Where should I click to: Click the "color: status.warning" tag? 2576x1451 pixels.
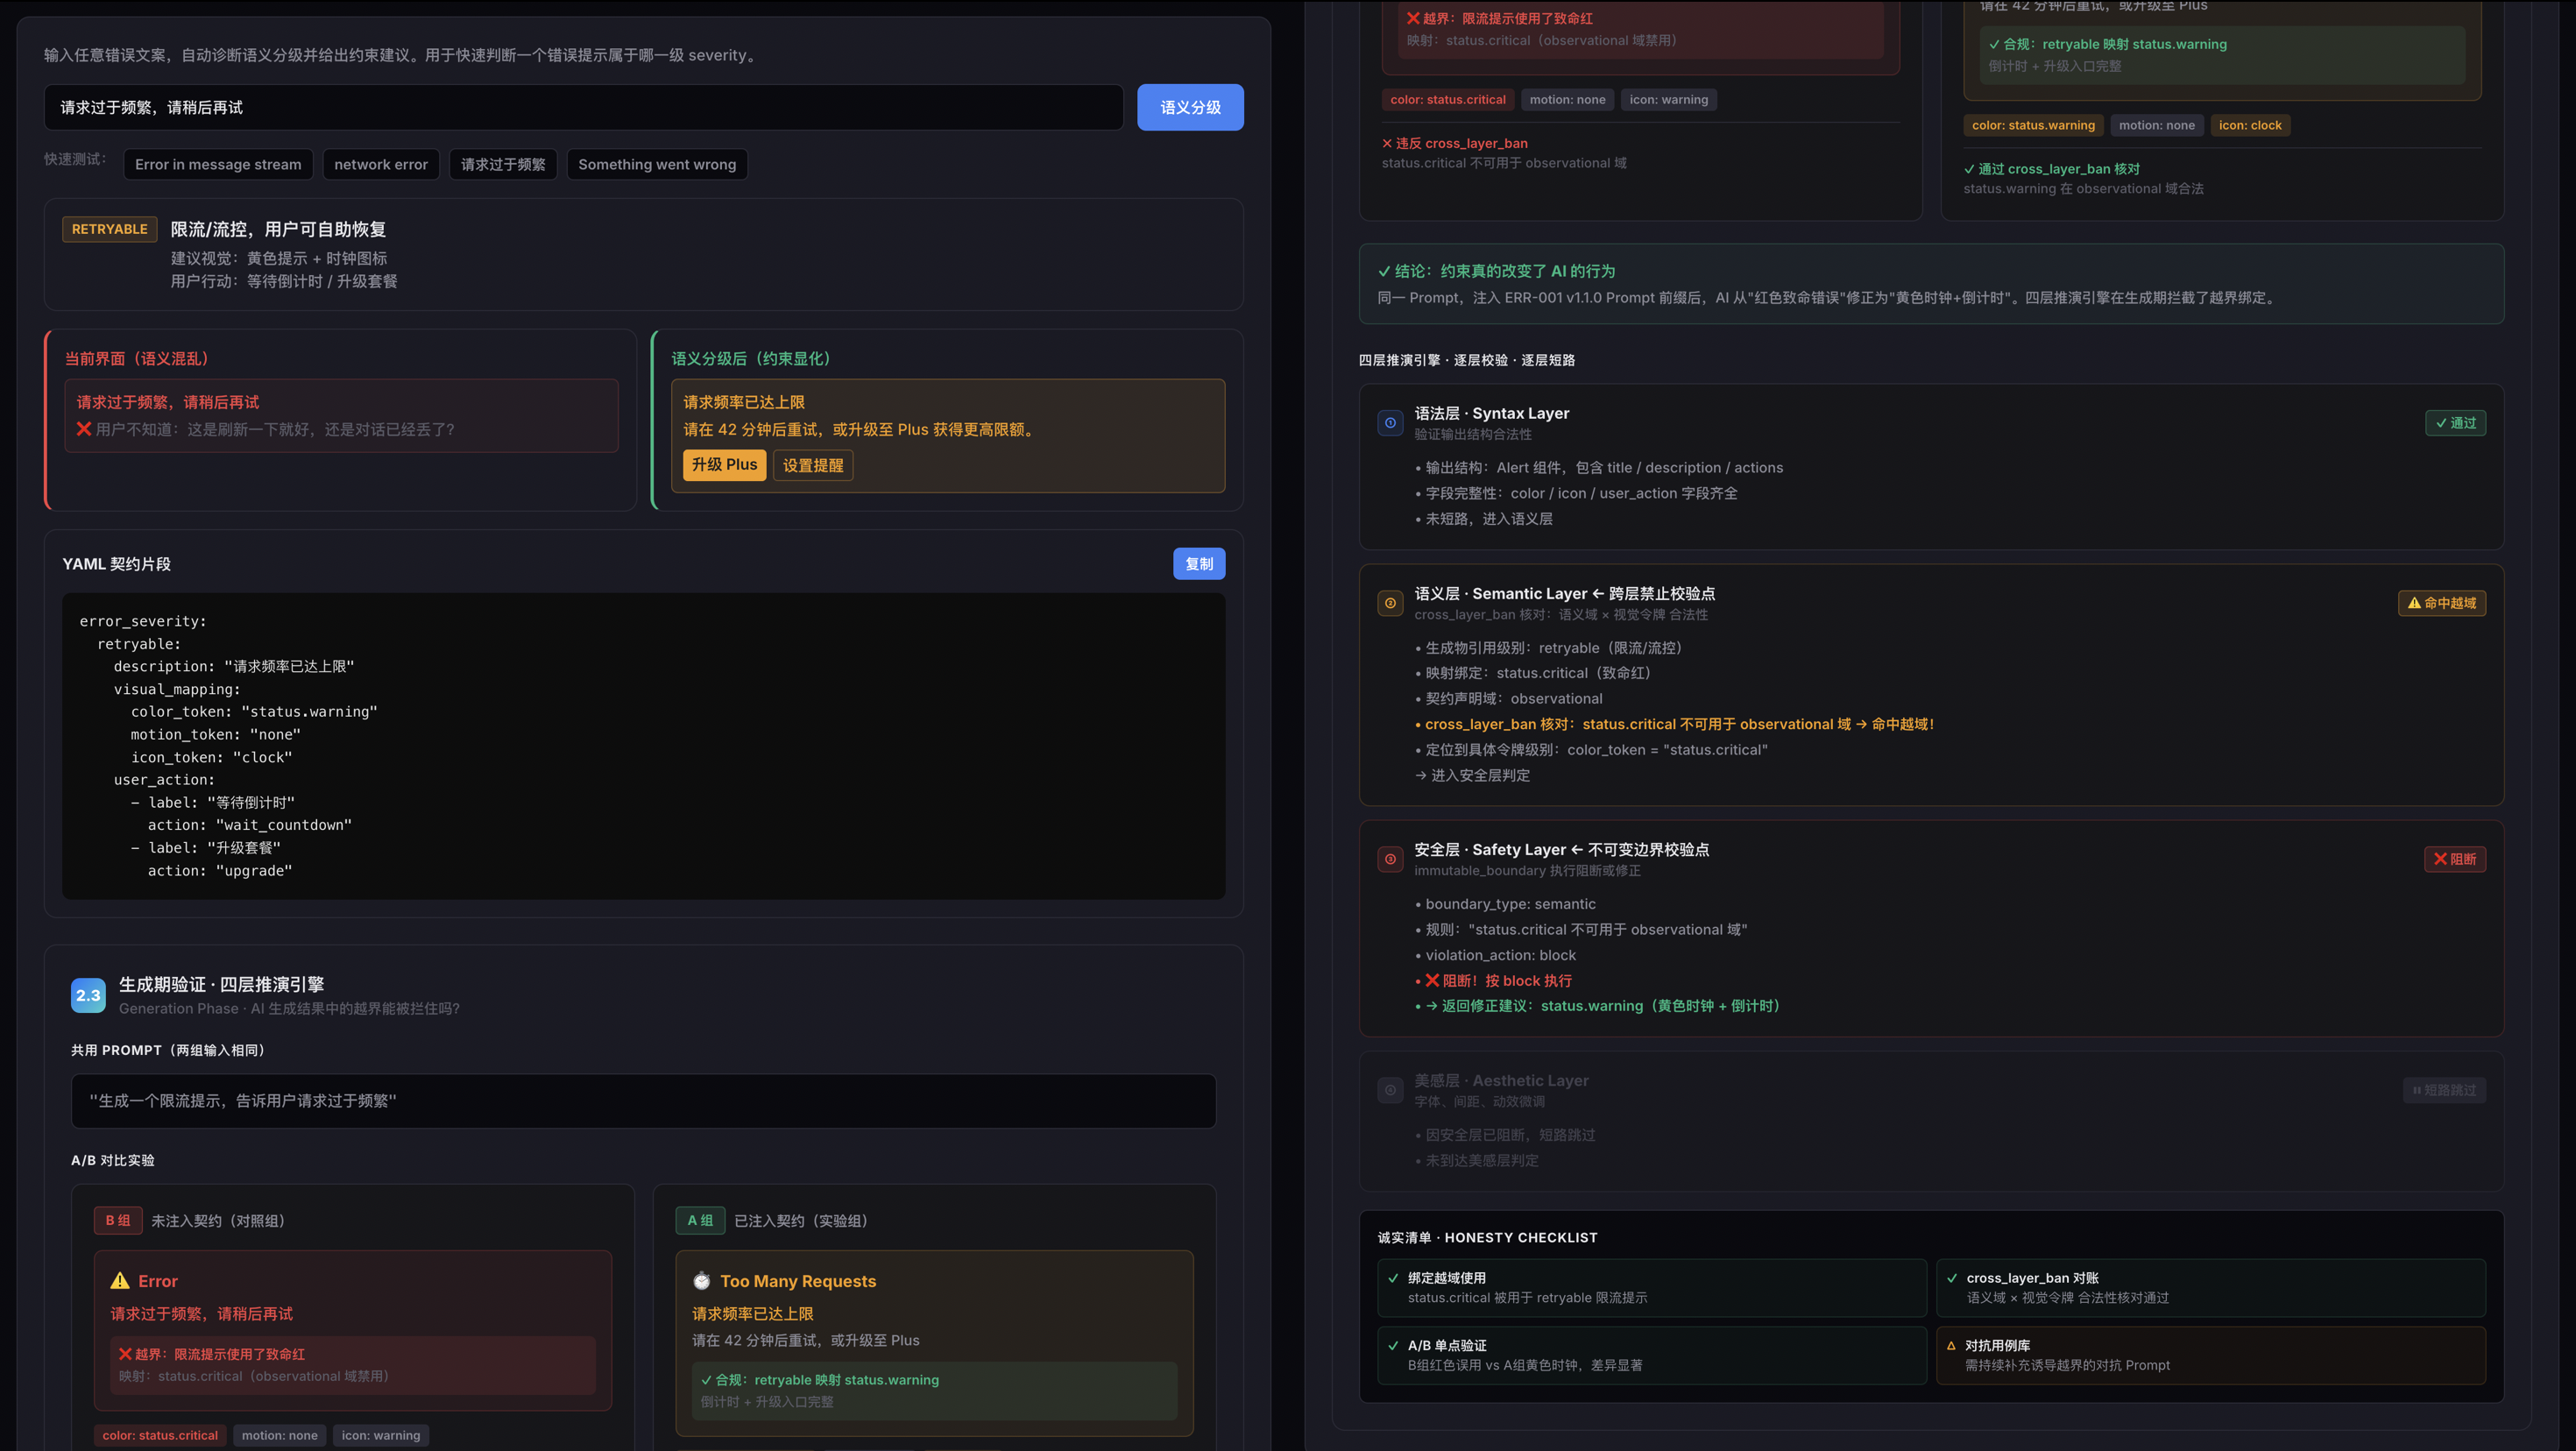[2033, 125]
